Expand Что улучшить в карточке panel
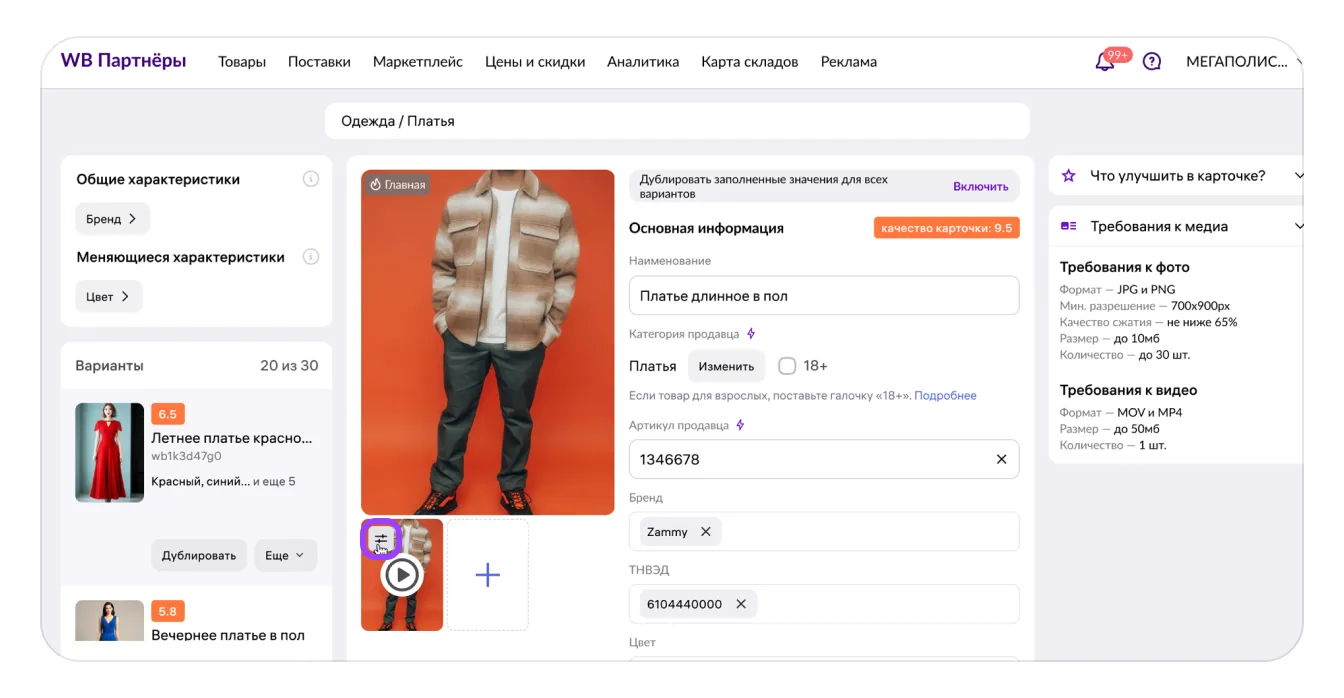1344x698 pixels. click(x=1298, y=176)
